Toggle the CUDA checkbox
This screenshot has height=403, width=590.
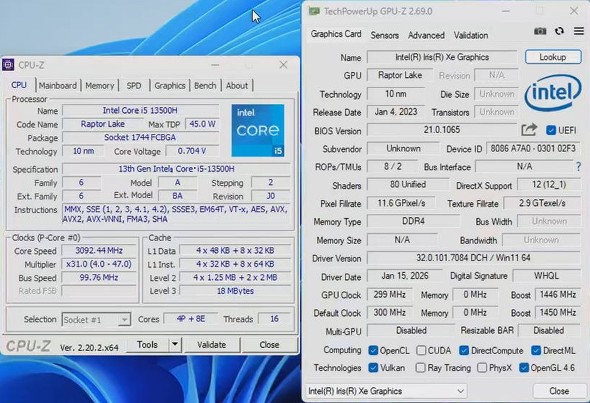(421, 350)
